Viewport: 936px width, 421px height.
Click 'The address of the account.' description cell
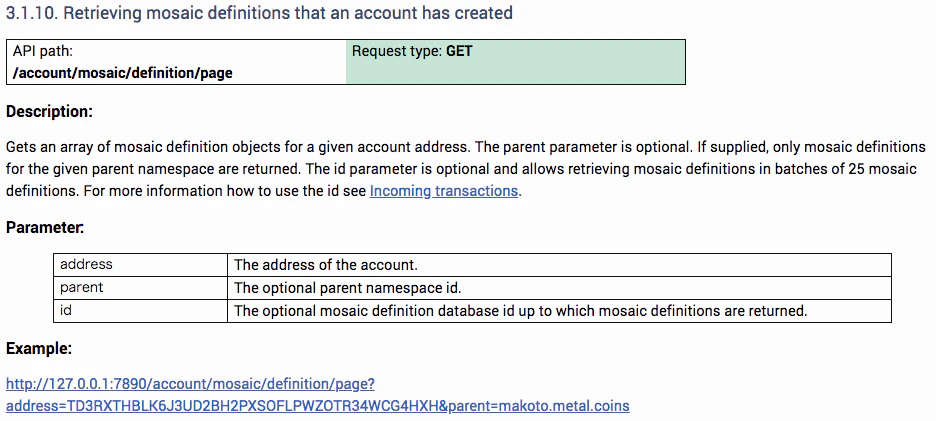pyautogui.click(x=559, y=265)
